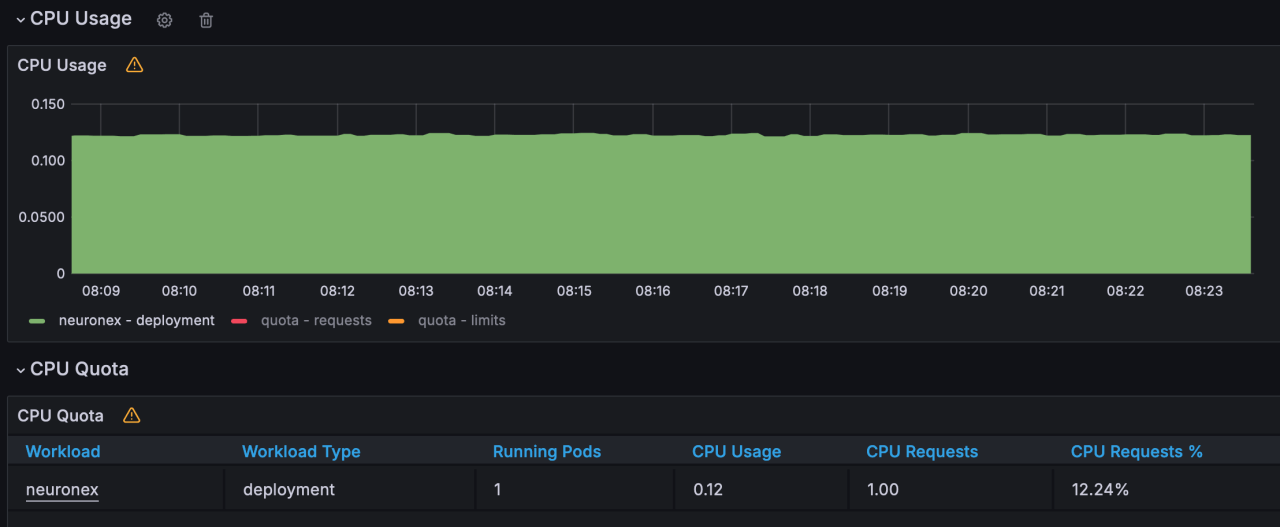Sort table by CPU Requests % column
The height and width of the screenshot is (527, 1280).
point(1136,452)
